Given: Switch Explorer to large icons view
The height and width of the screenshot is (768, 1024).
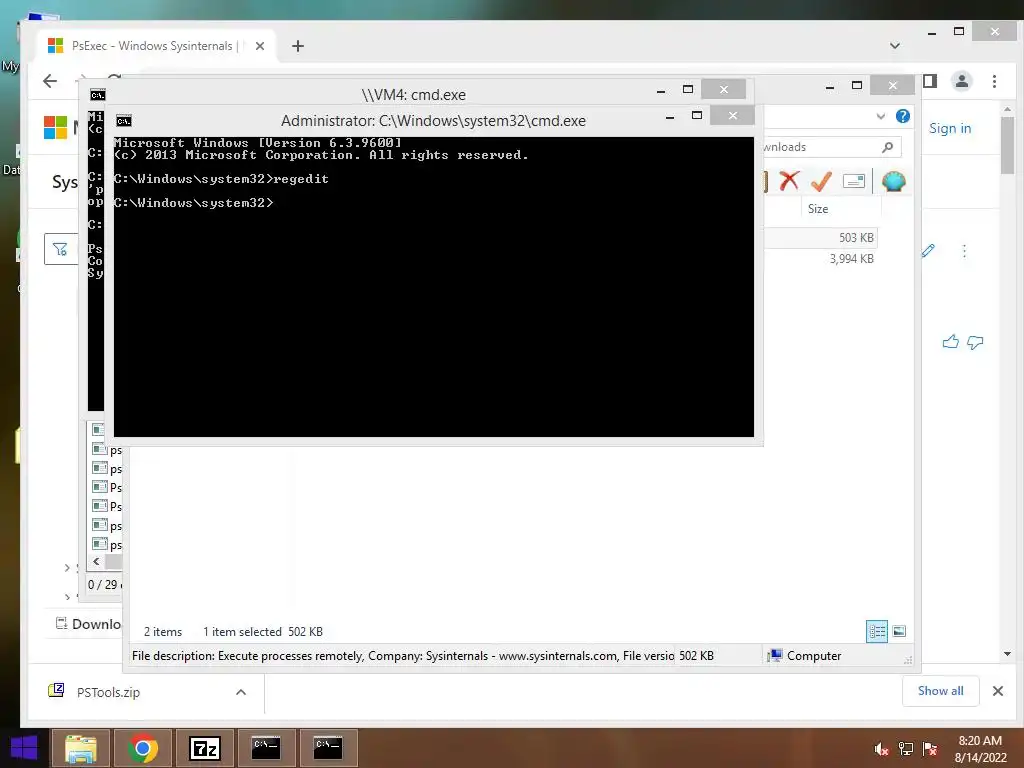Looking at the screenshot, I should pyautogui.click(x=899, y=631).
